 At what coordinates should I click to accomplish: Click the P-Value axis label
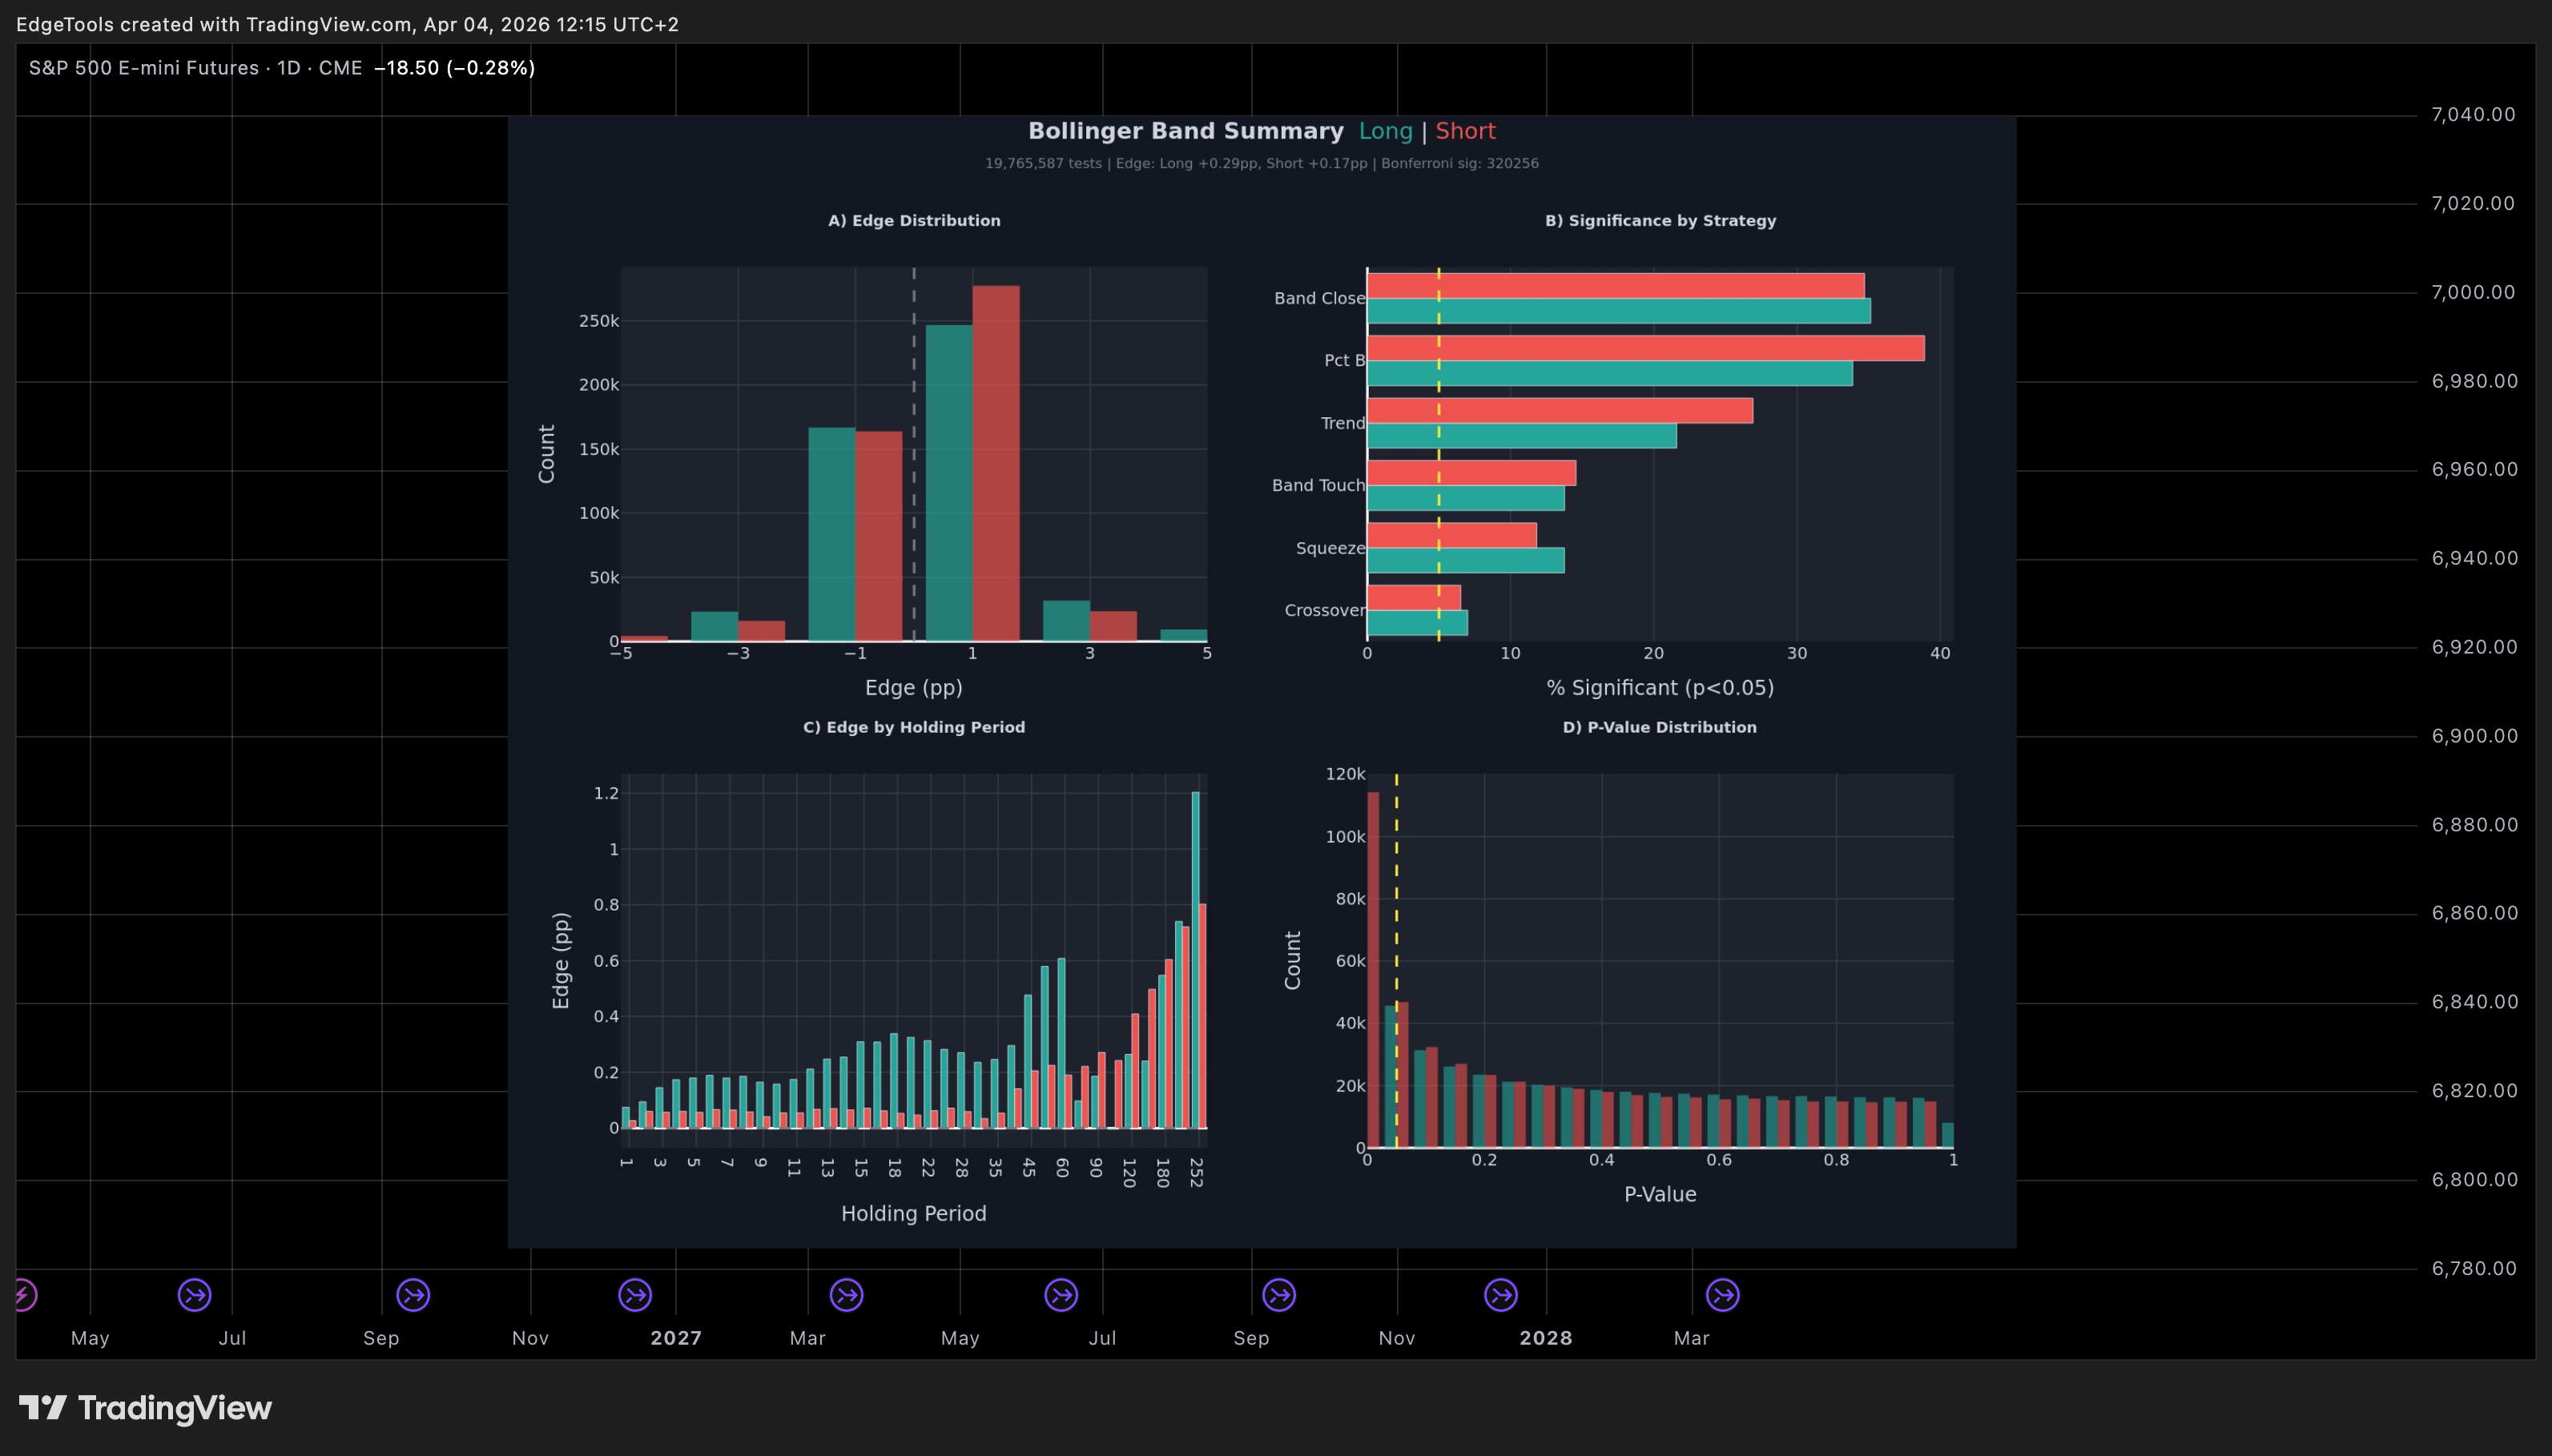click(1660, 1194)
